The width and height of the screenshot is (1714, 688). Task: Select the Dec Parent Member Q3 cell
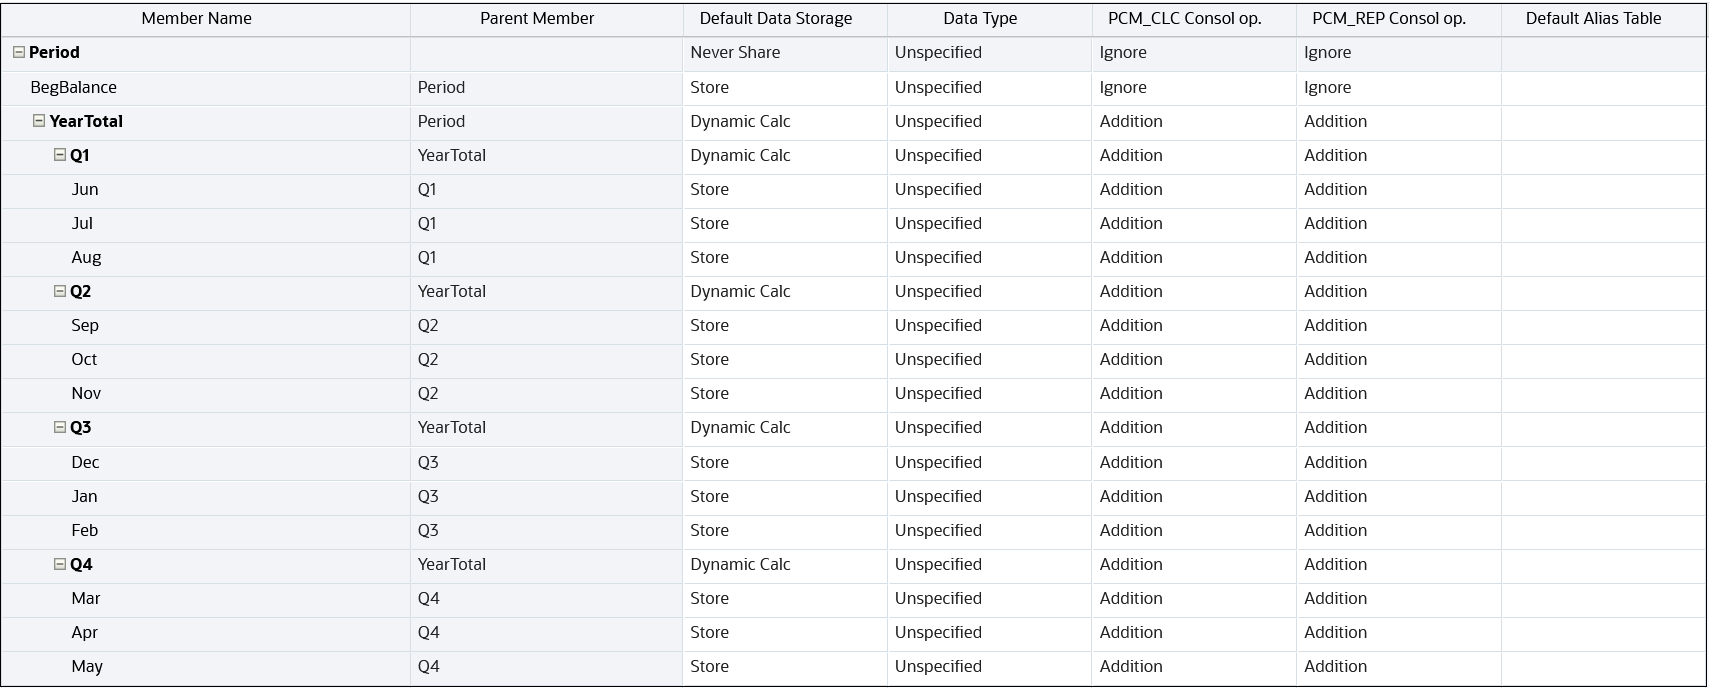click(x=546, y=462)
